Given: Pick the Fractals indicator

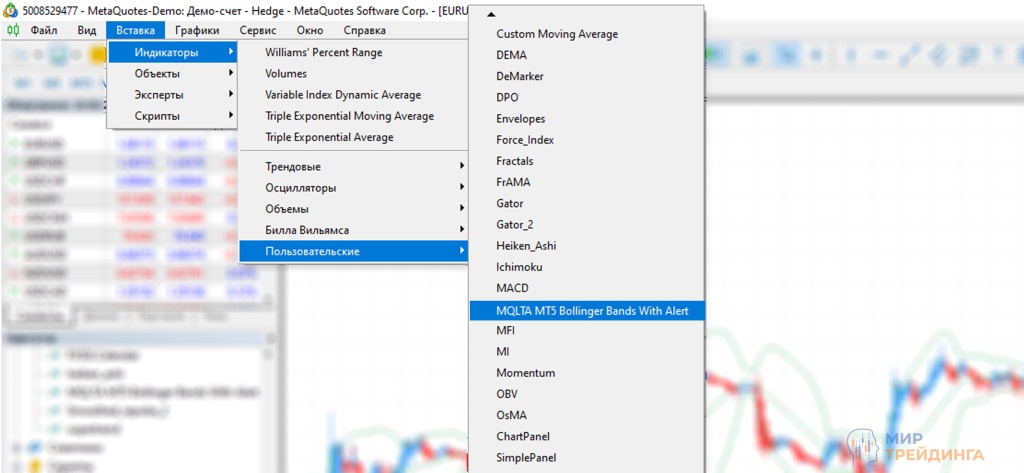Looking at the screenshot, I should pos(514,161).
